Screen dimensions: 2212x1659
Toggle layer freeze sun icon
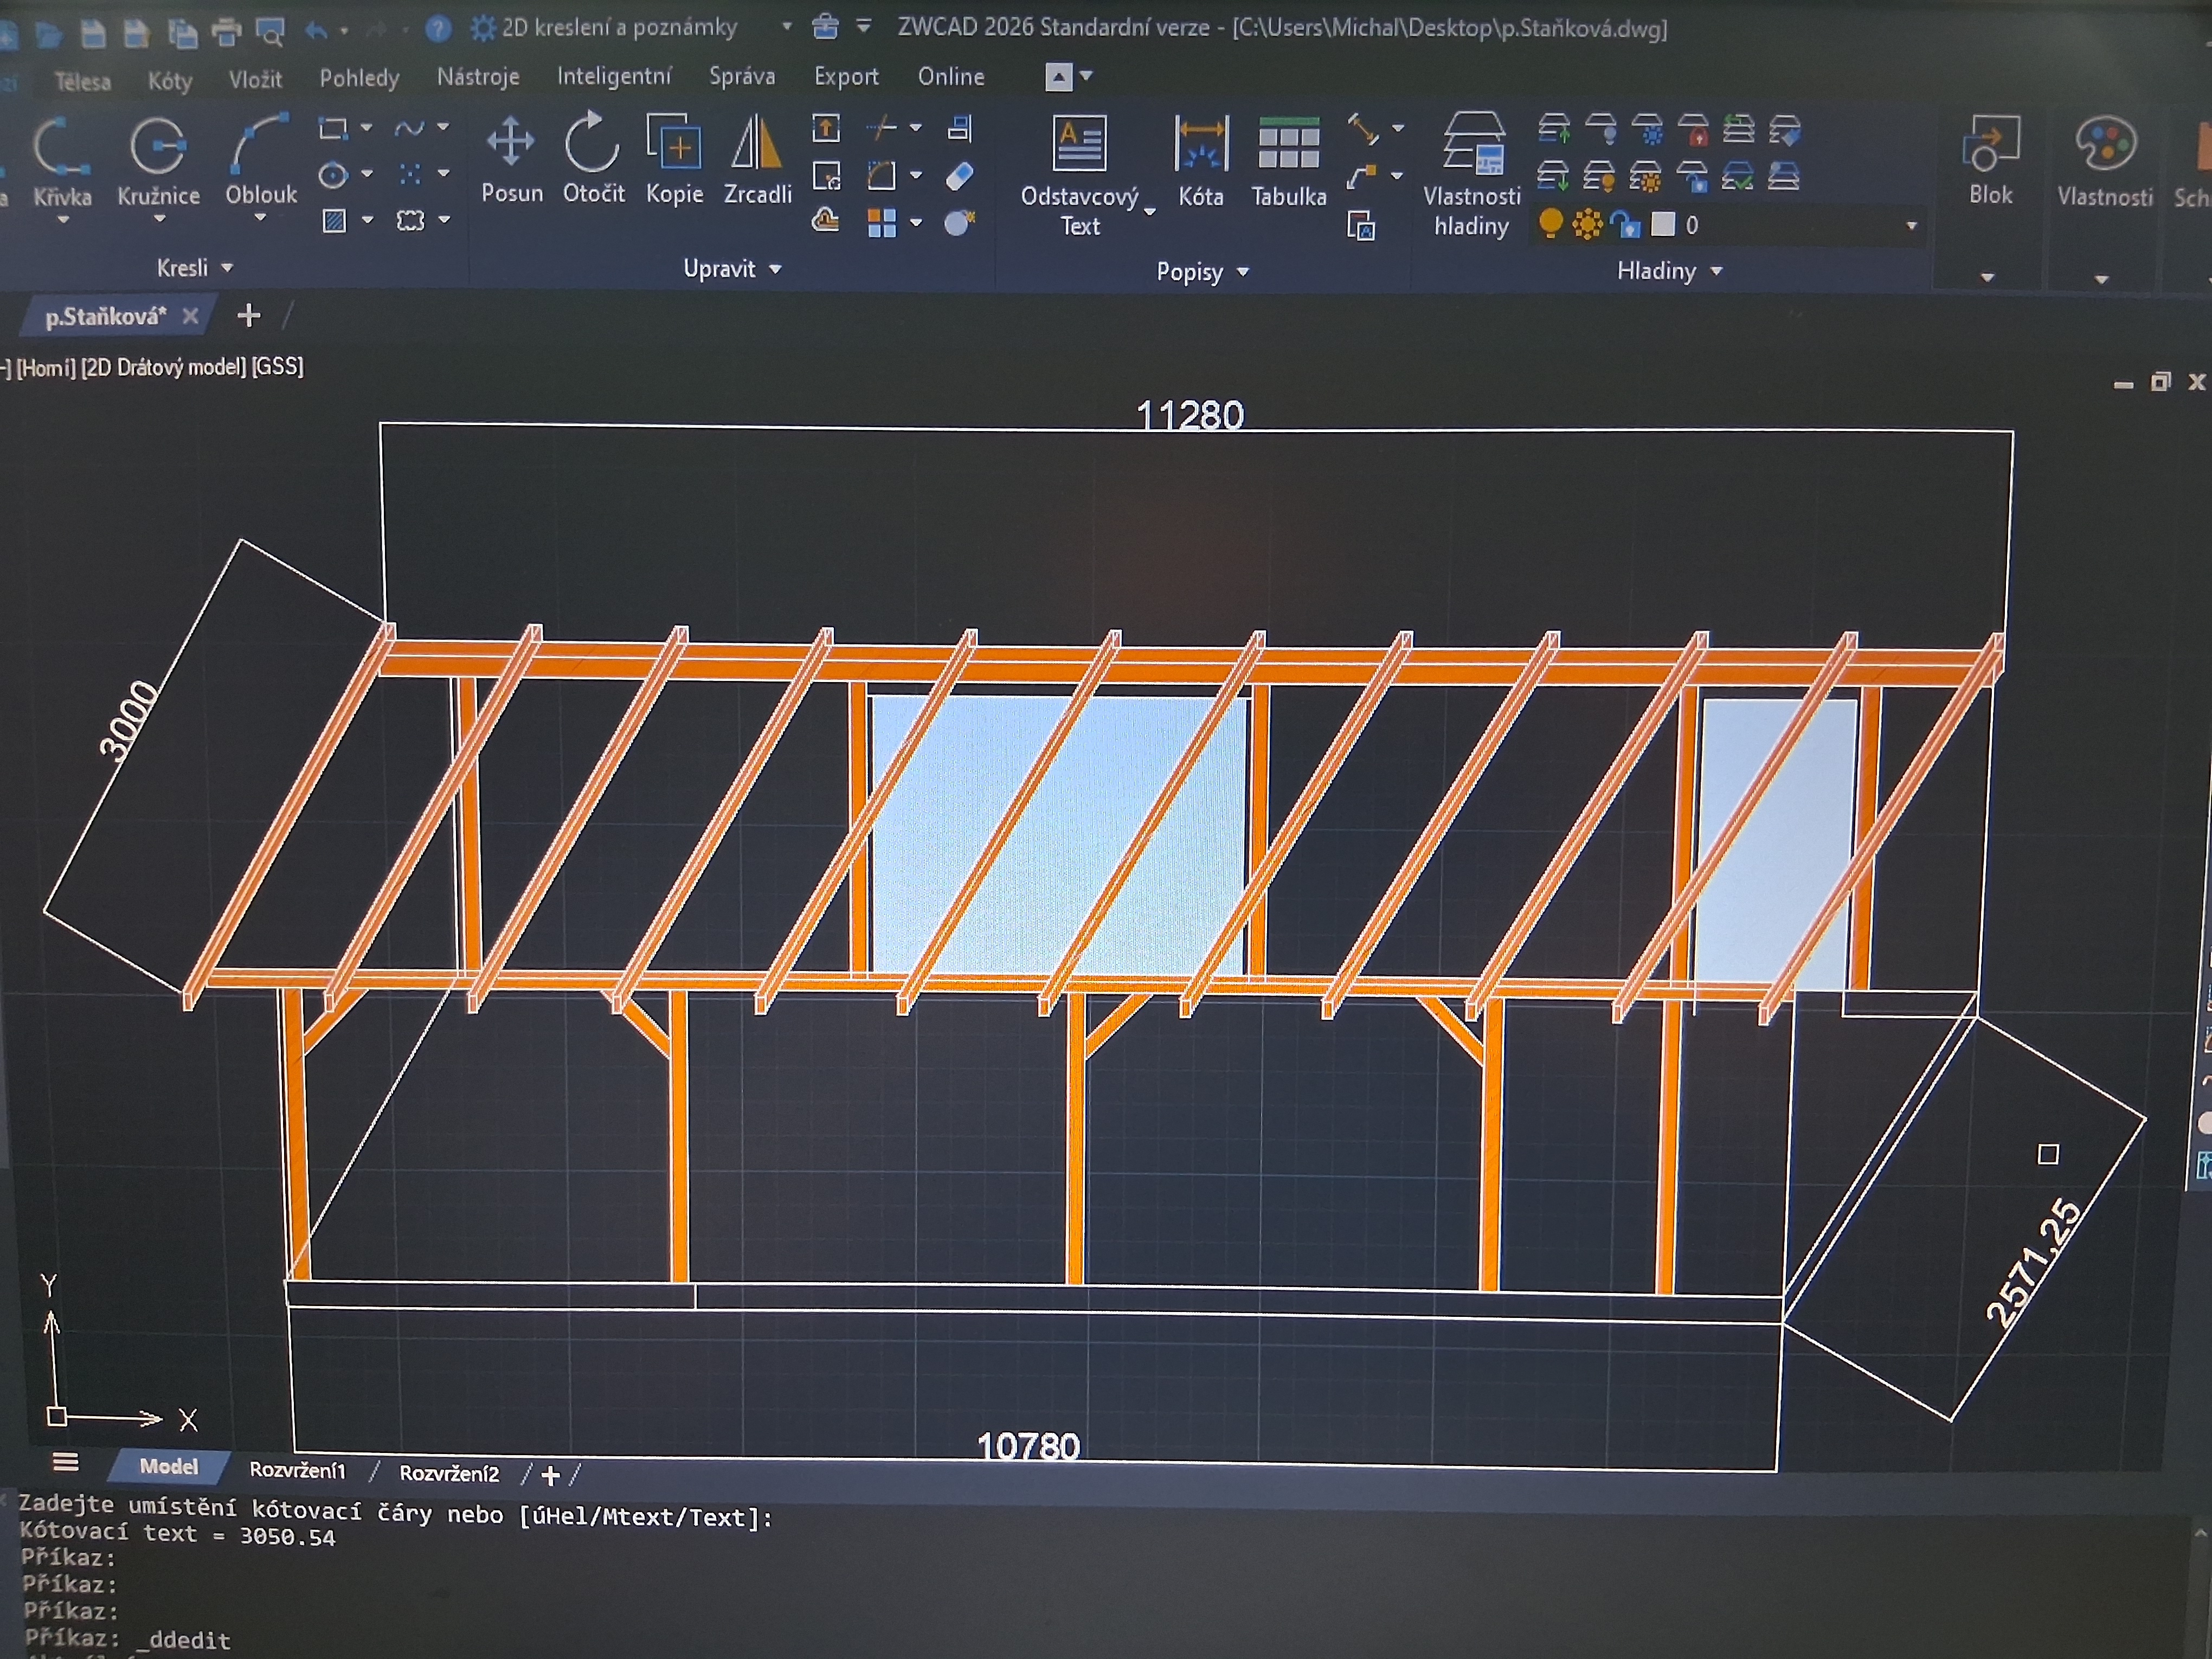click(x=1587, y=225)
